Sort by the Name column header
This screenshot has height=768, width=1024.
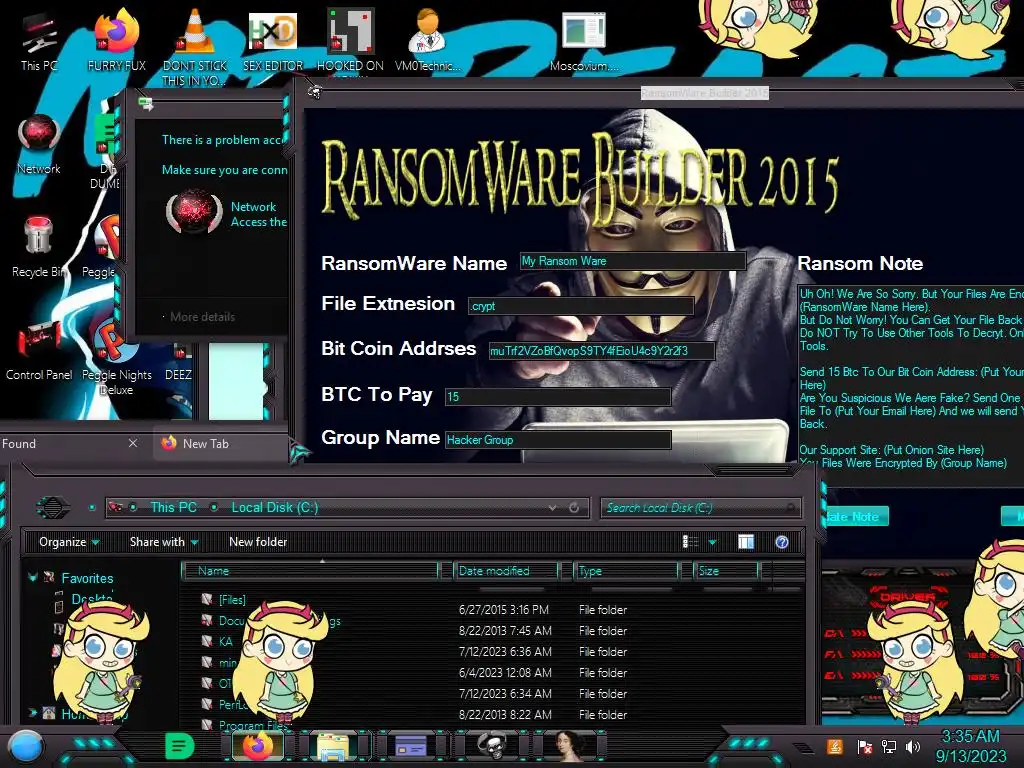(x=311, y=571)
